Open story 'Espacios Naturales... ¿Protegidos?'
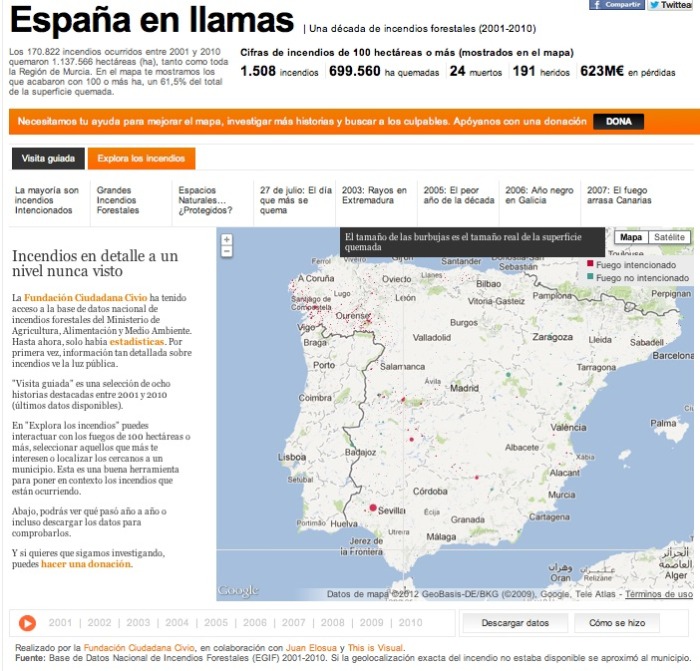700x671 pixels. 205,200
